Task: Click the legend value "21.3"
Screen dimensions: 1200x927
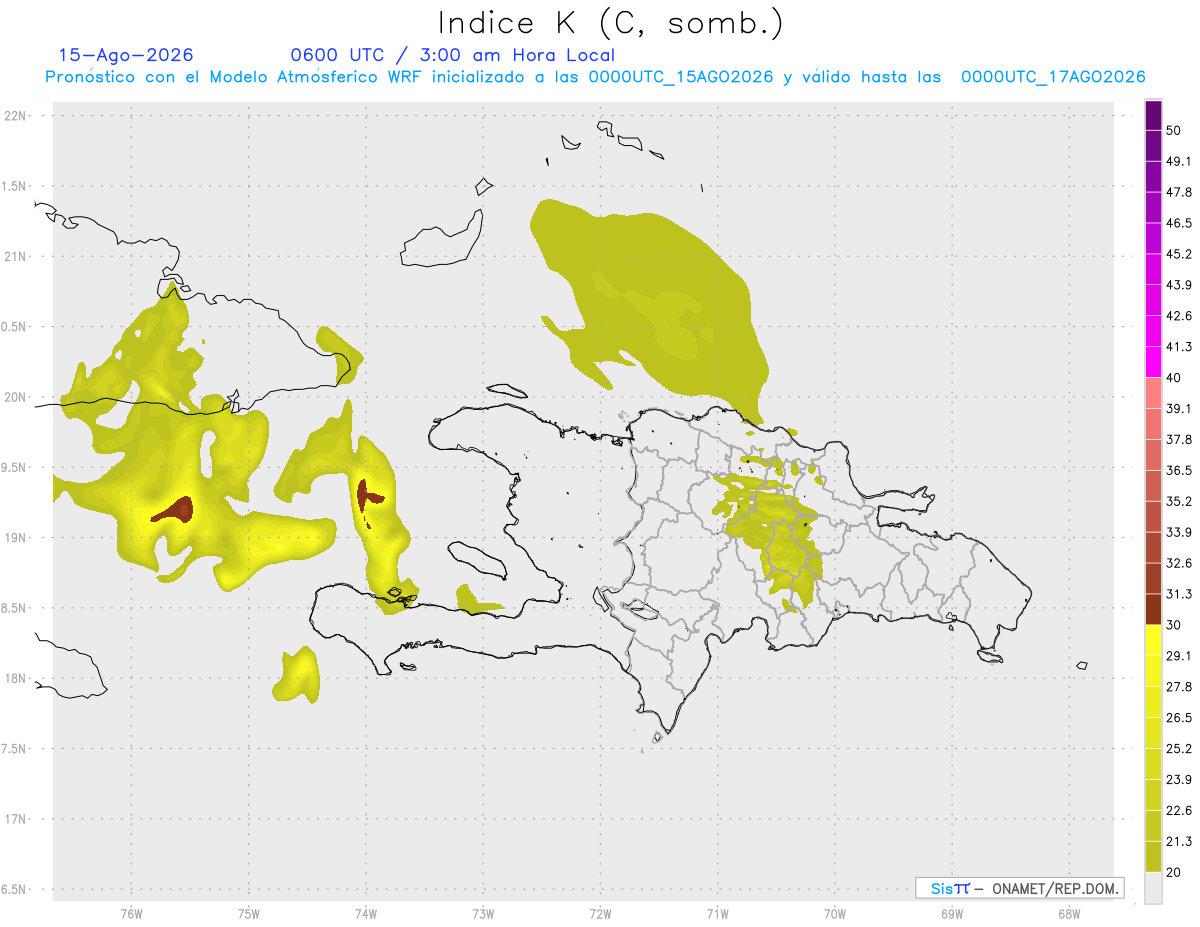Action: tap(1179, 840)
